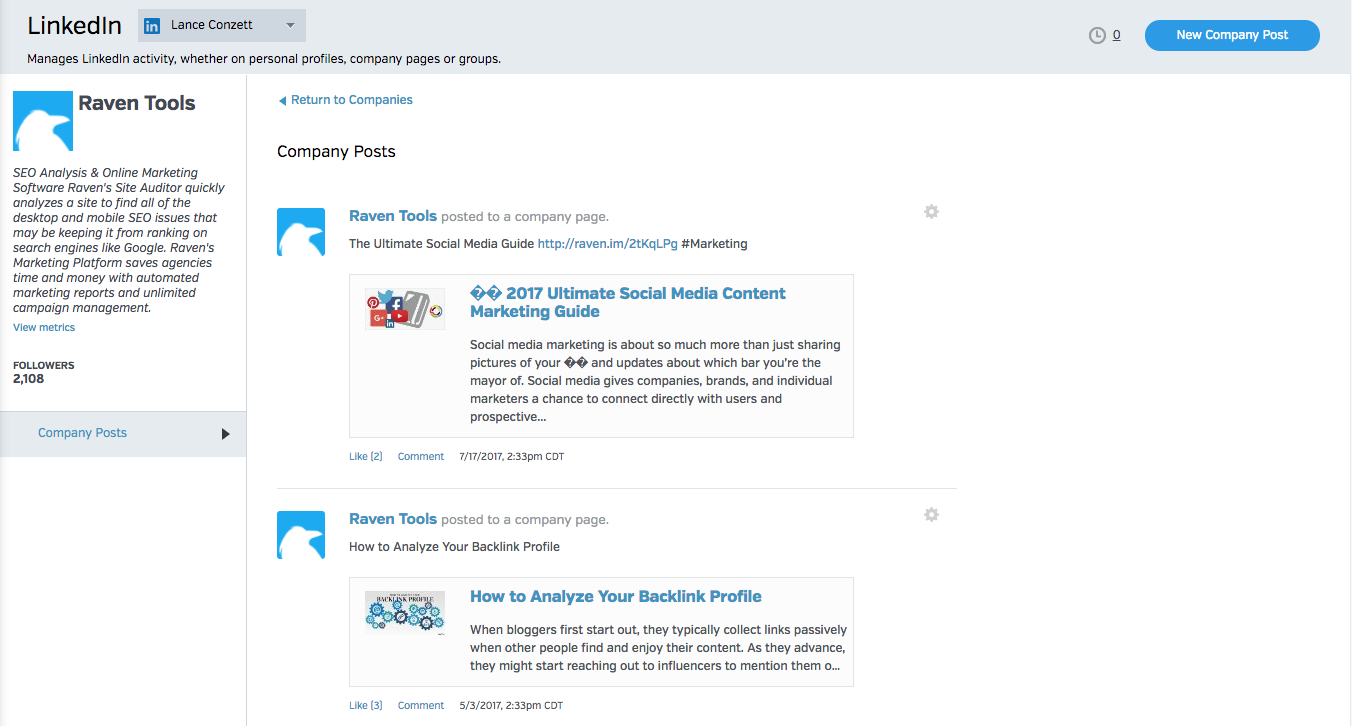Like the How to Analyze Backlink Profile post
The width and height of the screenshot is (1352, 726).
365,706
